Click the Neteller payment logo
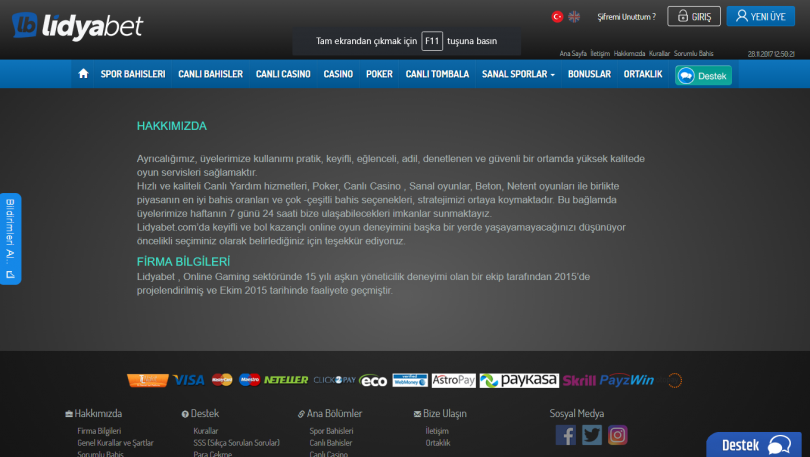The image size is (810, 457). (286, 380)
